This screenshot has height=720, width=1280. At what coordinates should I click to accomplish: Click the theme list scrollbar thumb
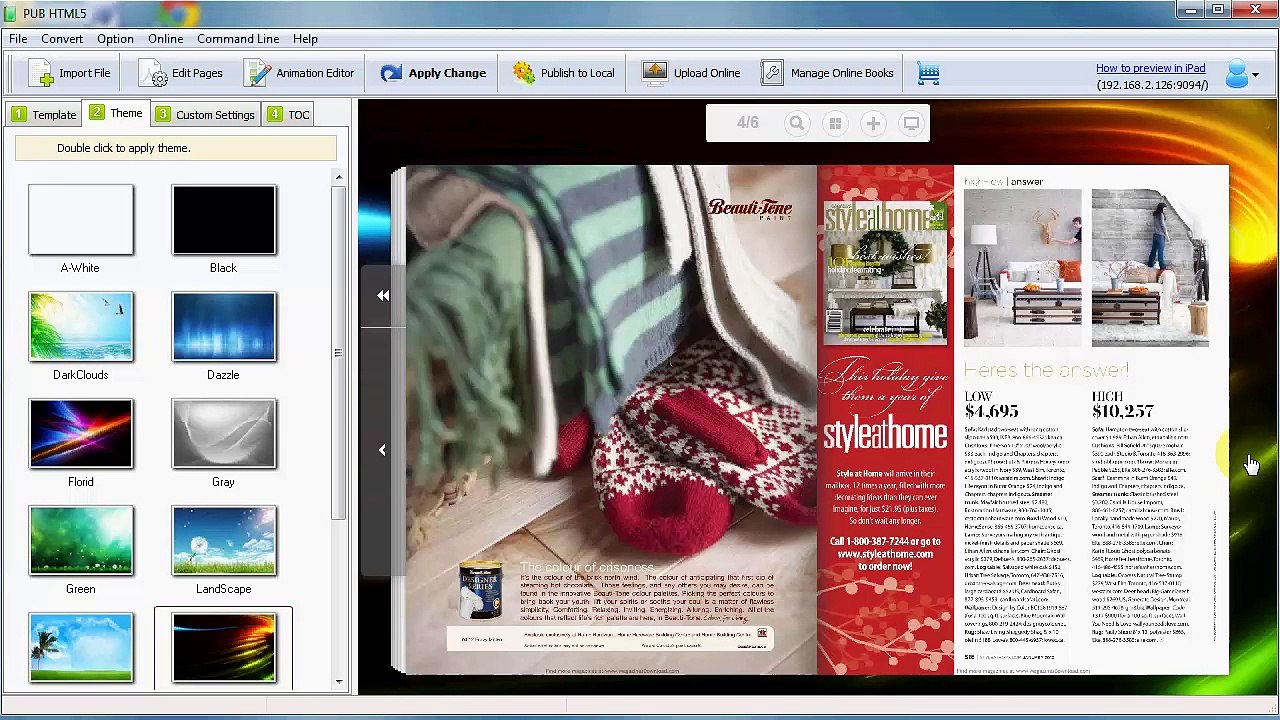339,352
